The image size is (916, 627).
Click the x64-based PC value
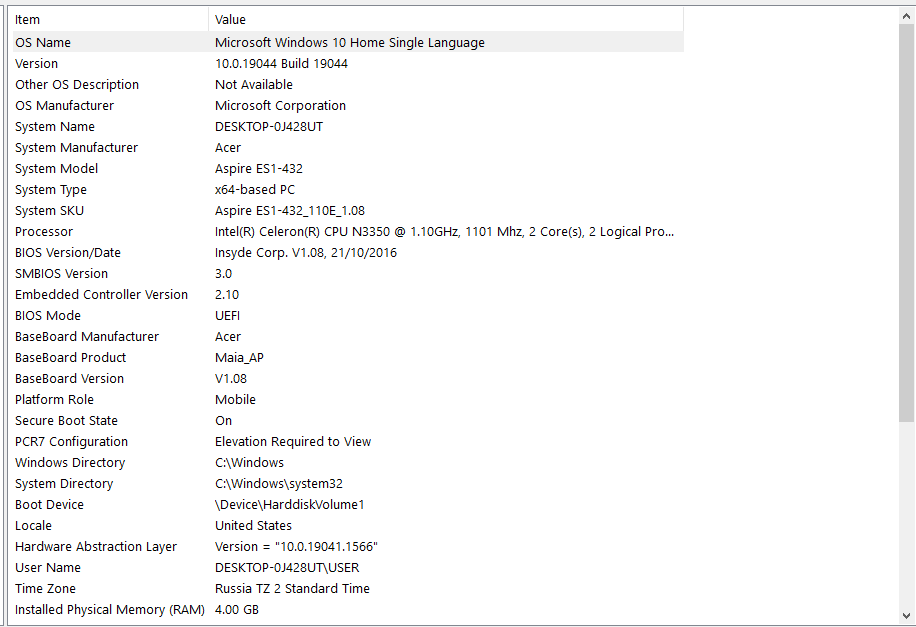[255, 190]
